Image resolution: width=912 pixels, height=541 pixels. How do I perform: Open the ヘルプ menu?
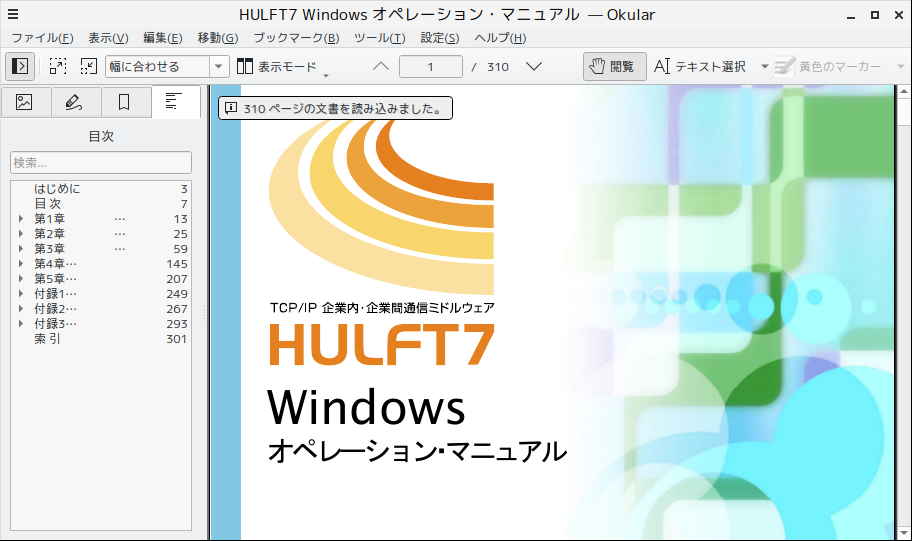click(x=500, y=38)
